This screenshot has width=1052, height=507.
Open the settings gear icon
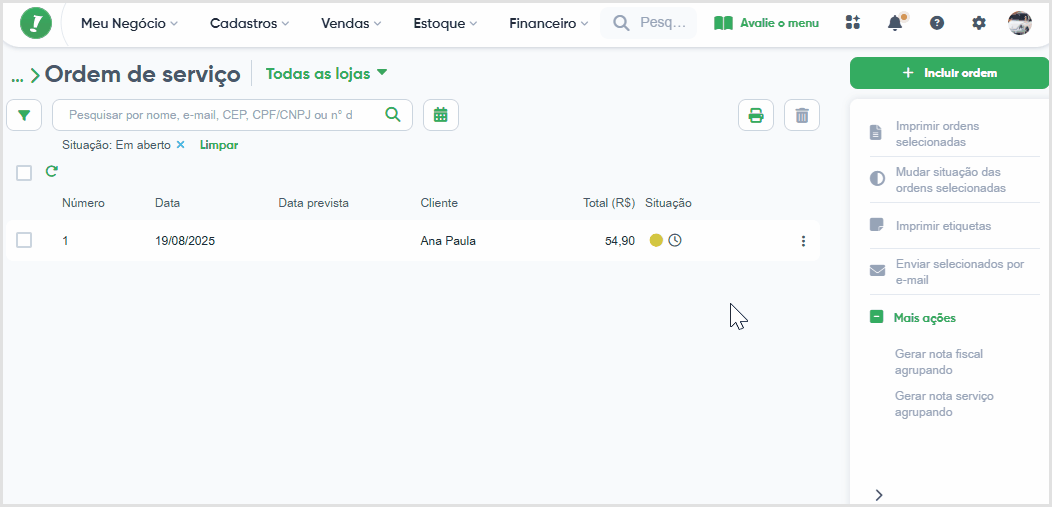point(979,23)
